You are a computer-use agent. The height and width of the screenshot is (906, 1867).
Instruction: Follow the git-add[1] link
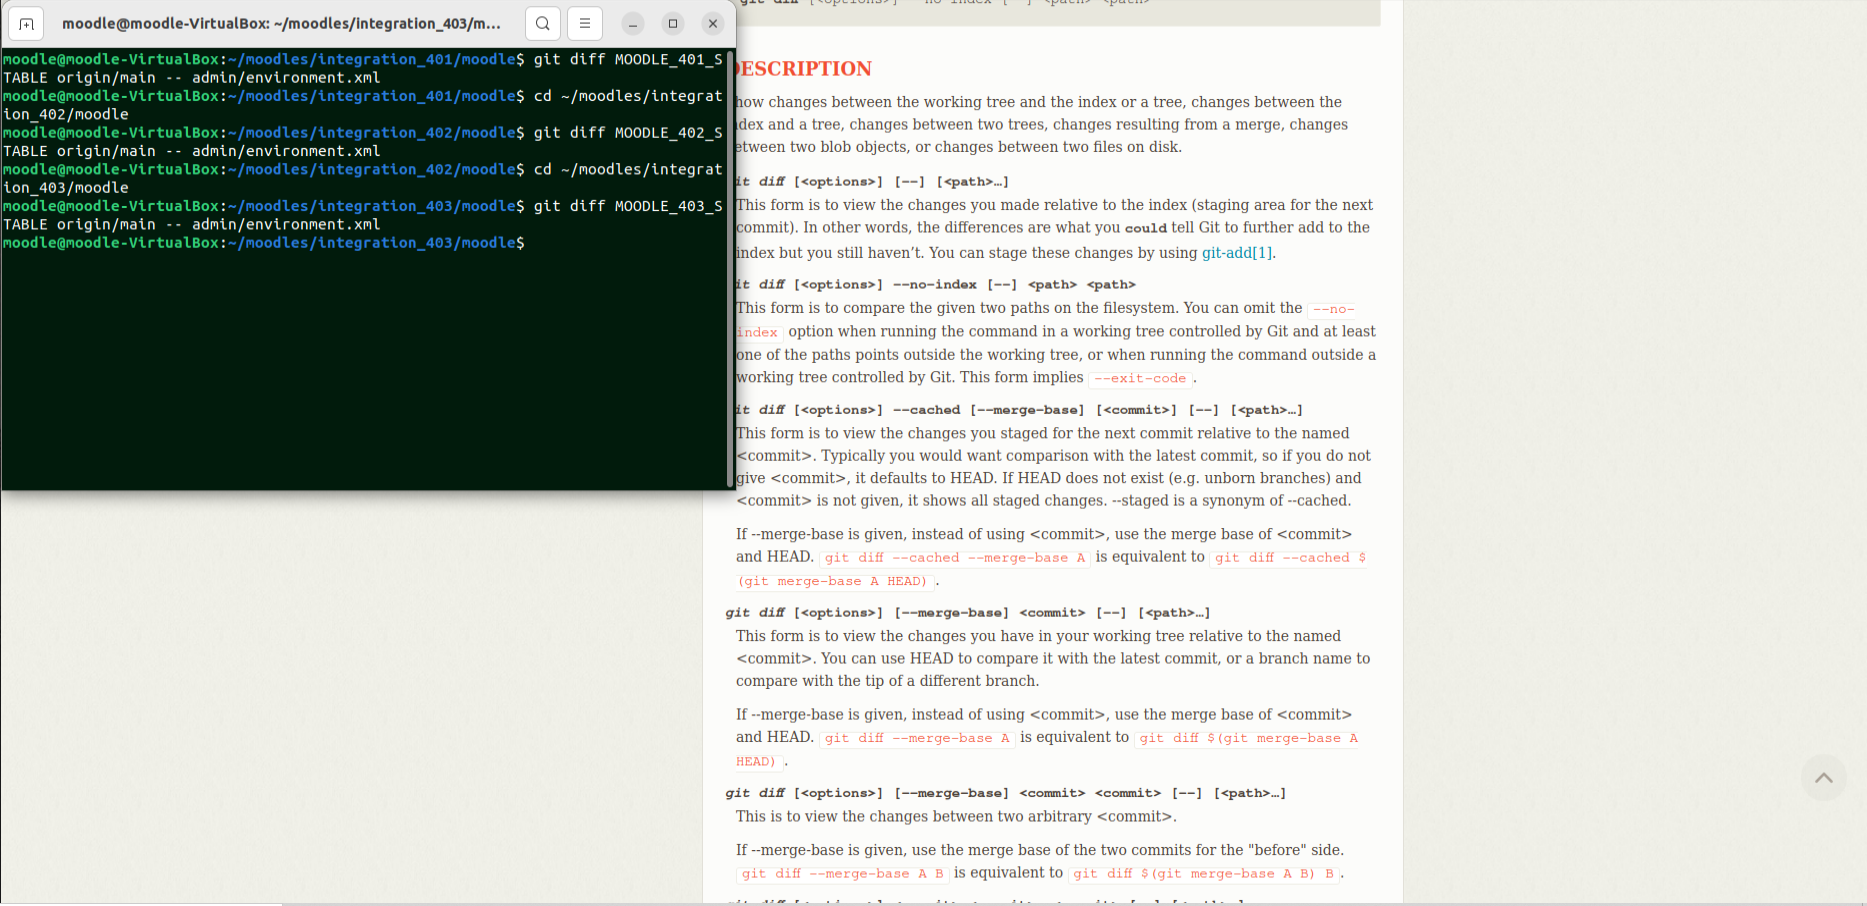(1237, 253)
